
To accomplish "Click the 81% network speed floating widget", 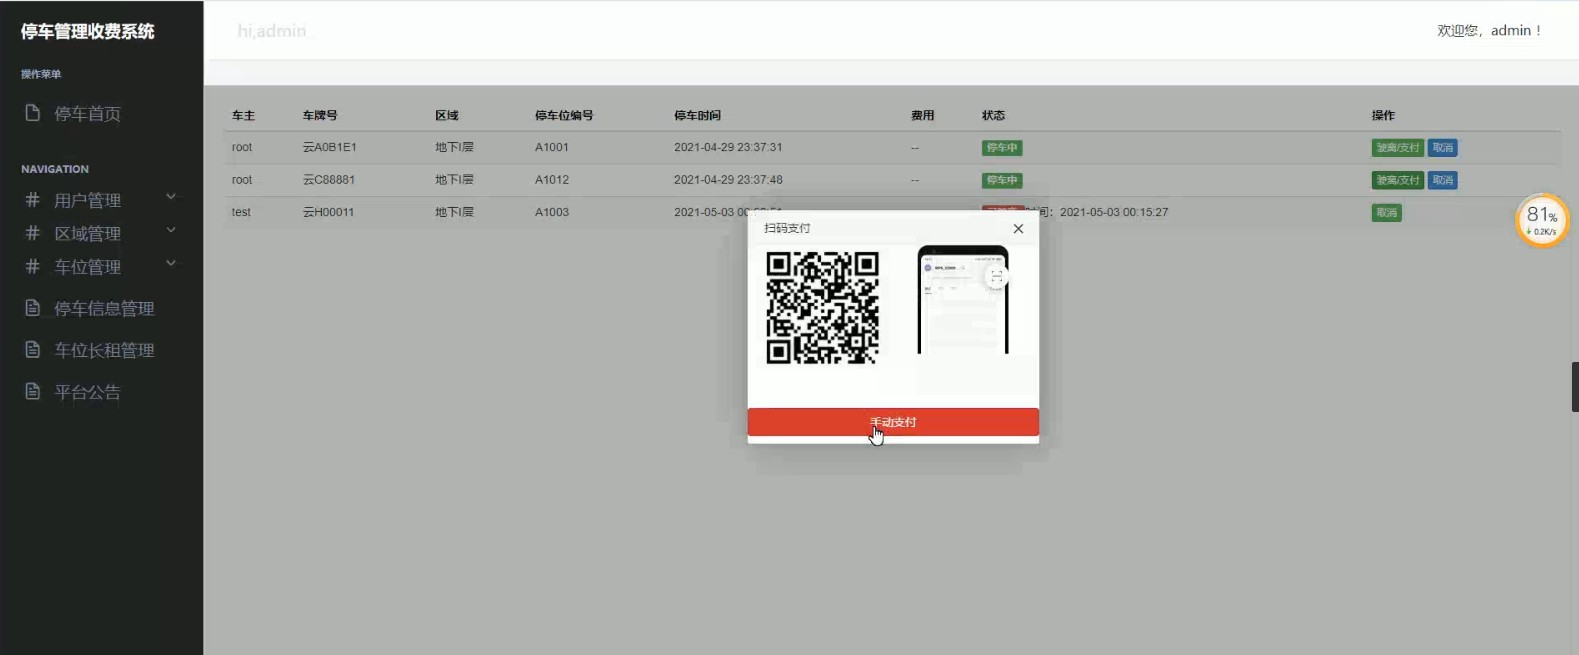I will tap(1541, 220).
